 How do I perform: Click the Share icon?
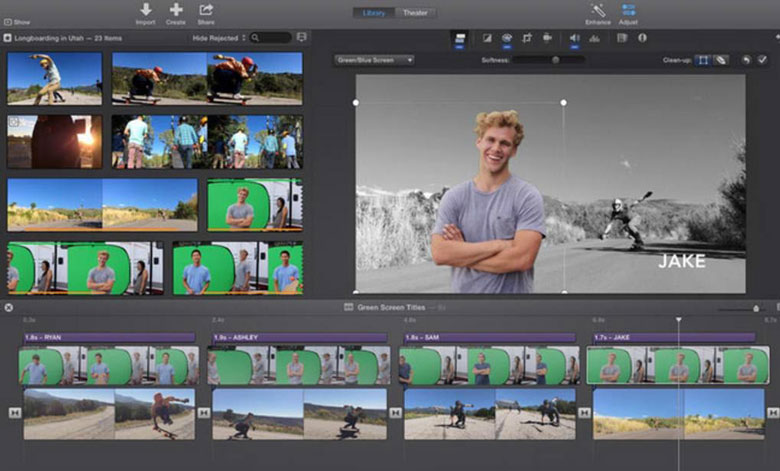coord(206,9)
